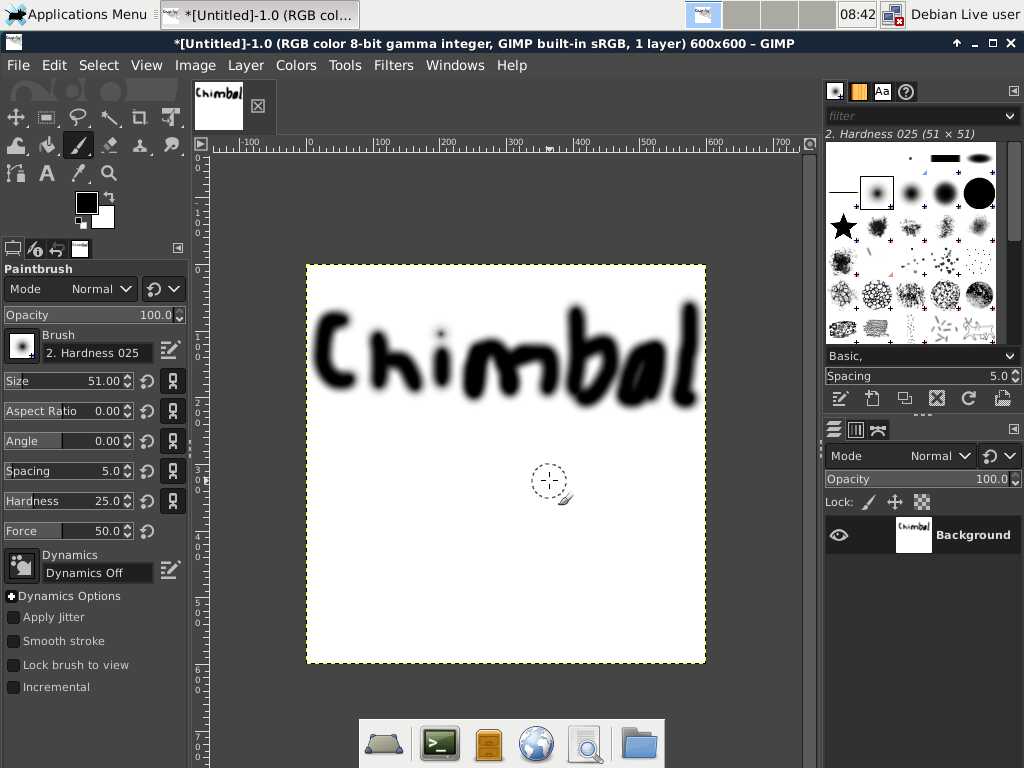The width and height of the screenshot is (1024, 768).
Task: Enable Apply Jitter checkbox
Action: click(13, 618)
